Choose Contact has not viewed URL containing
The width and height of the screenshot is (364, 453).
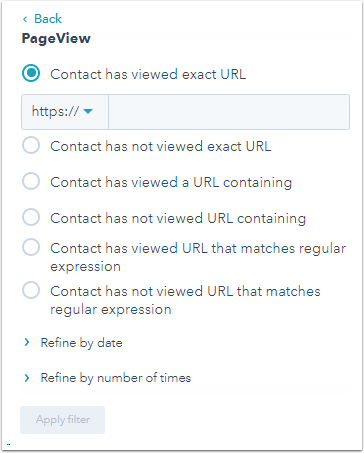(x=31, y=217)
